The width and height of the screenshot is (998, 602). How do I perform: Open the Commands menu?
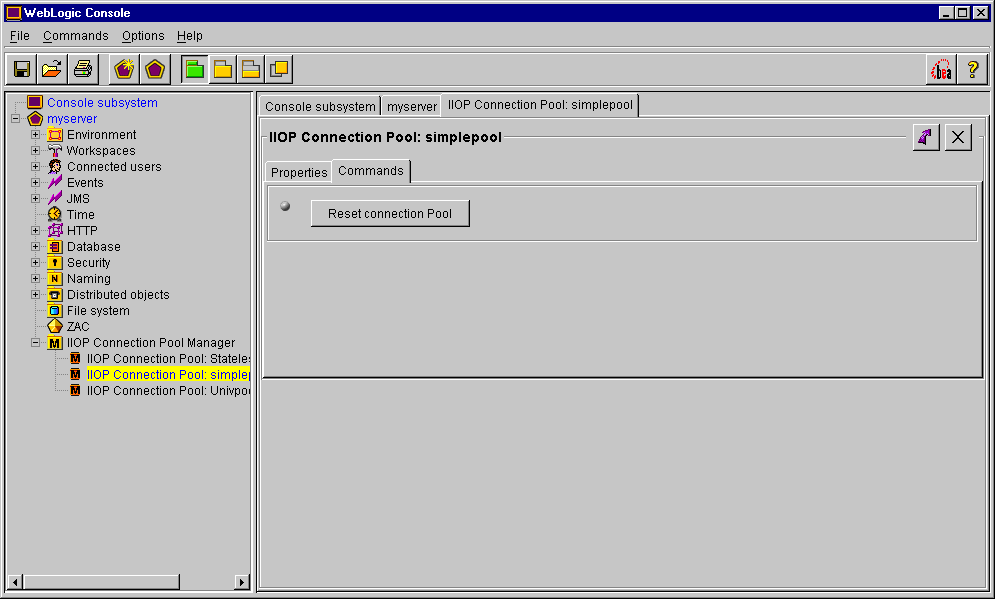coord(76,36)
